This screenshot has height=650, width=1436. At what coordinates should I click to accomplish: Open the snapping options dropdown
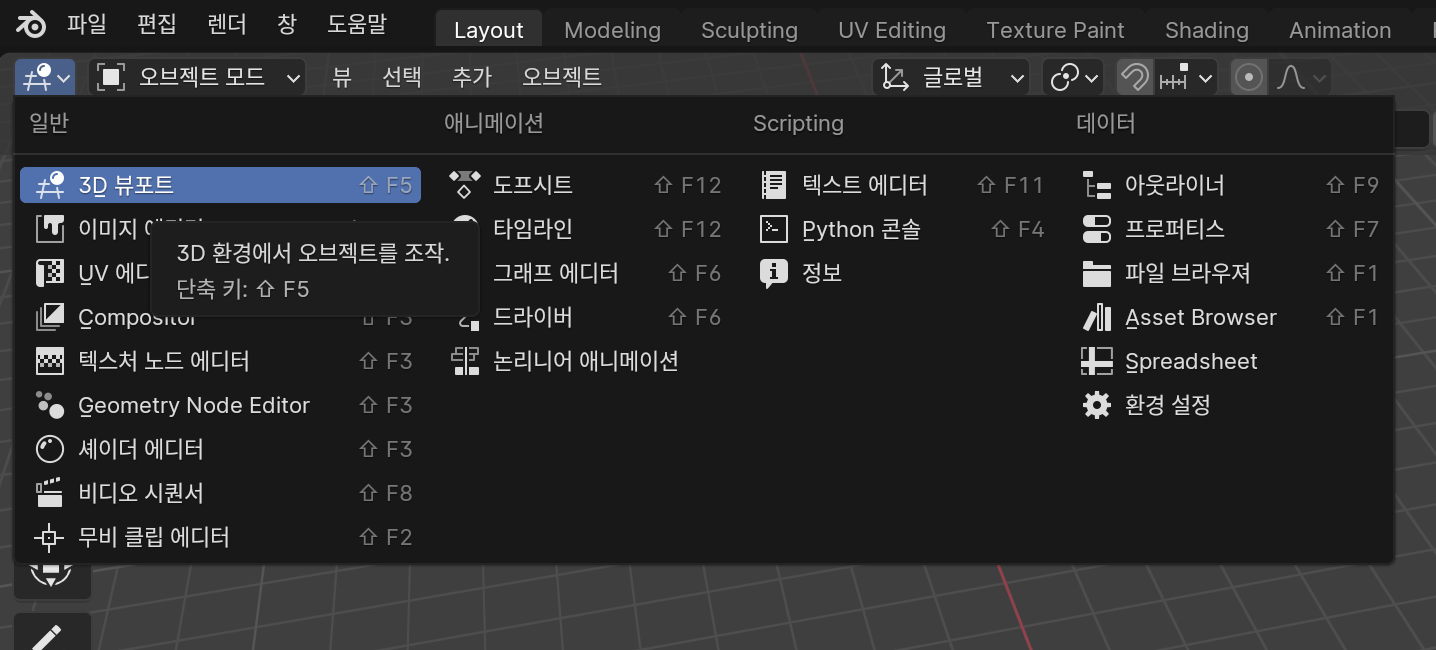(1186, 77)
